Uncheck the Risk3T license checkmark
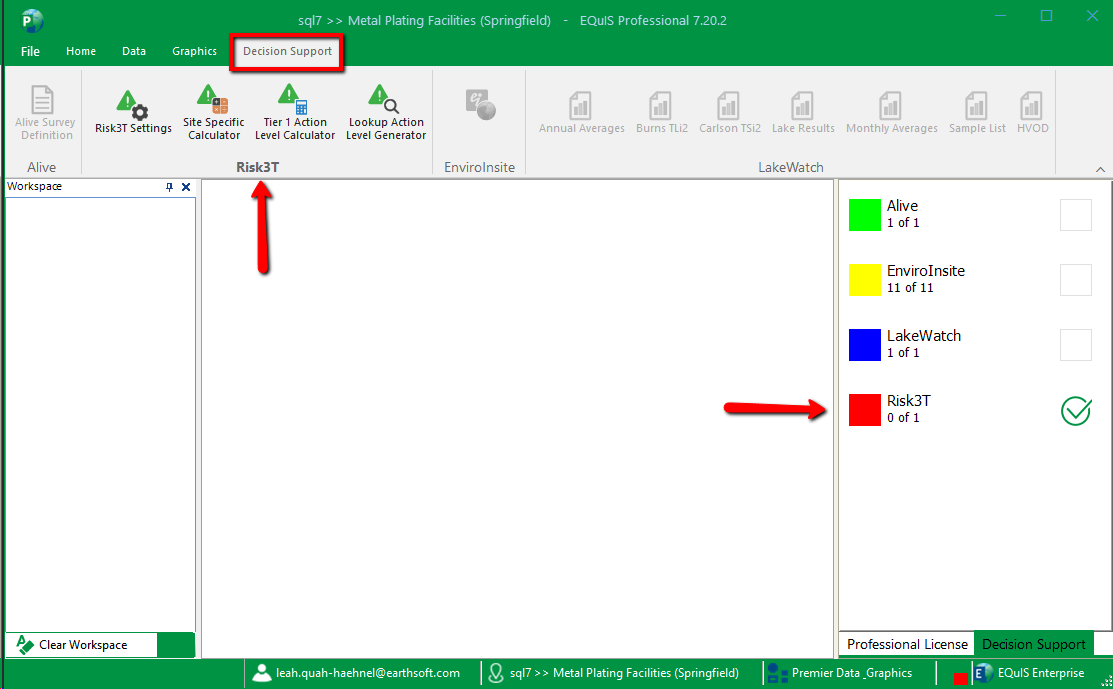 pyautogui.click(x=1075, y=411)
